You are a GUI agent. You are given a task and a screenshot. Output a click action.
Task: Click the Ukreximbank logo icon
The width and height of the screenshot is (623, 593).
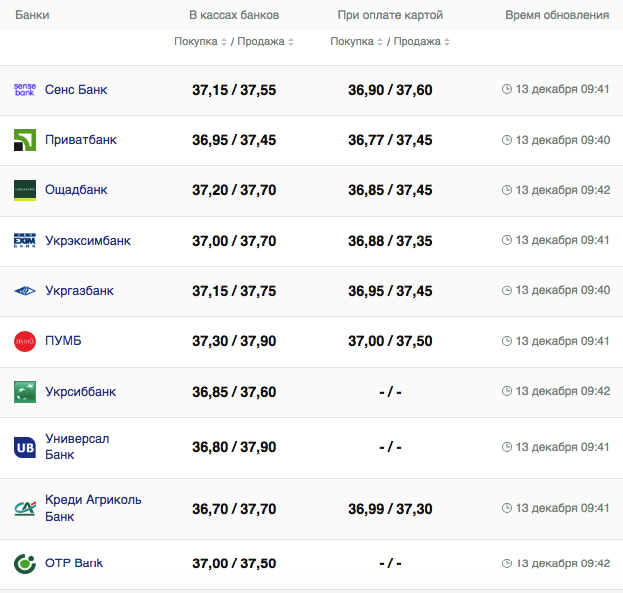point(25,241)
